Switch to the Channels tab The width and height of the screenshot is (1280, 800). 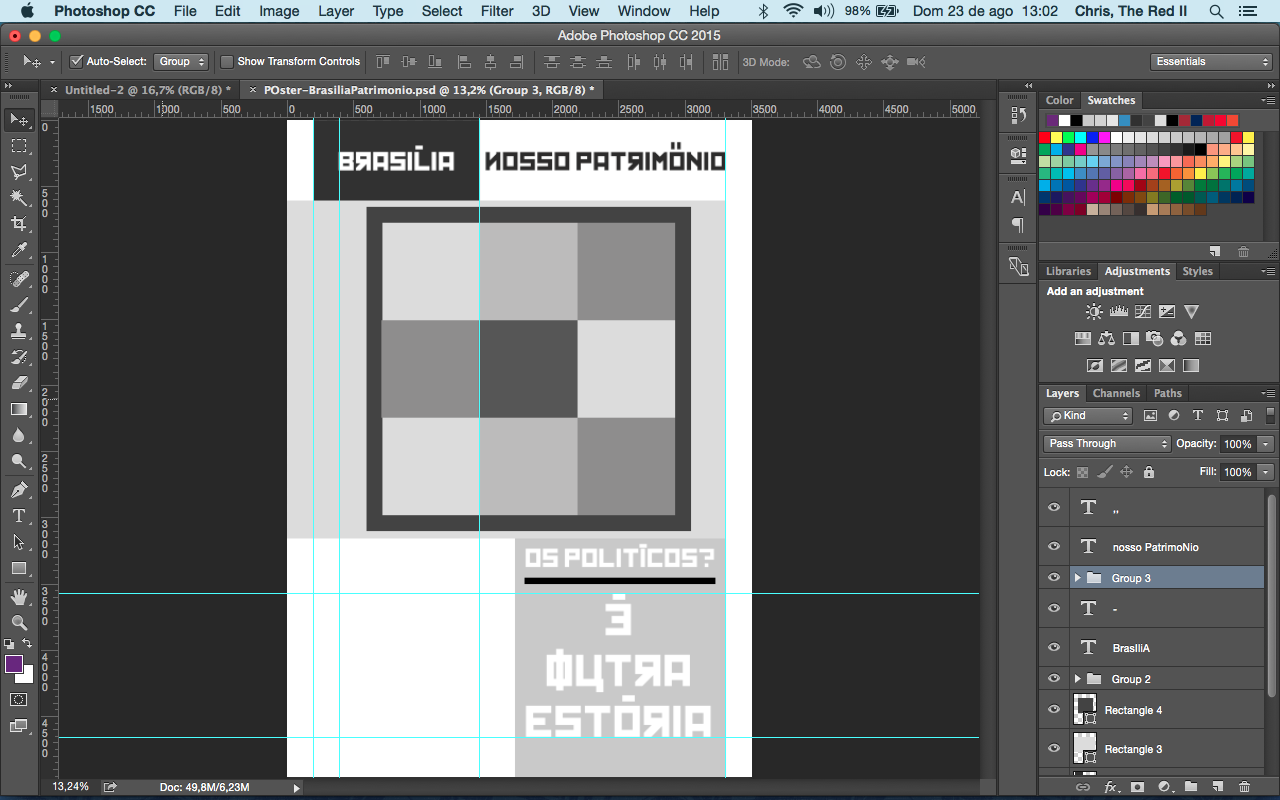point(1116,393)
